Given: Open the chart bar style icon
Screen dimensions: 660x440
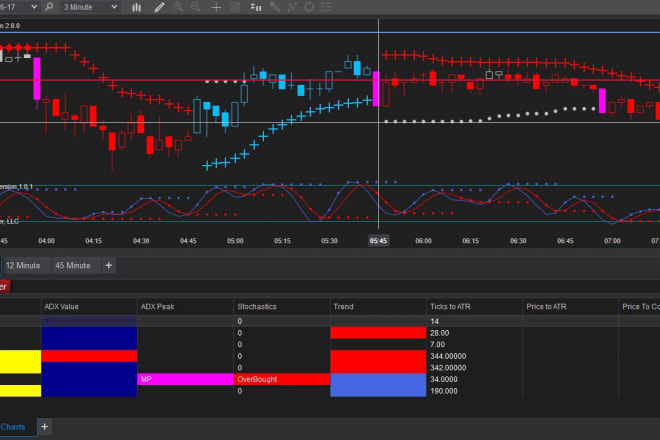Looking at the screenshot, I should click(136, 7).
